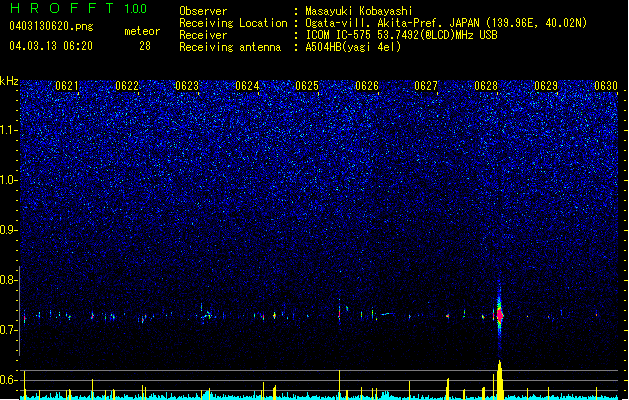This screenshot has width=629, height=400.
Task: Click the 1.1 kHz axis label
Action: pos(8,130)
